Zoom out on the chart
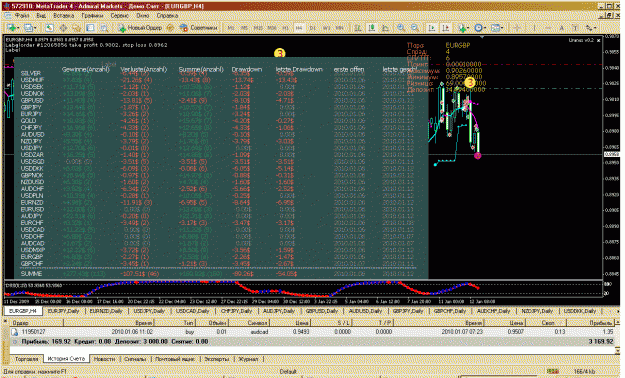625x378 pixels. click(415, 28)
